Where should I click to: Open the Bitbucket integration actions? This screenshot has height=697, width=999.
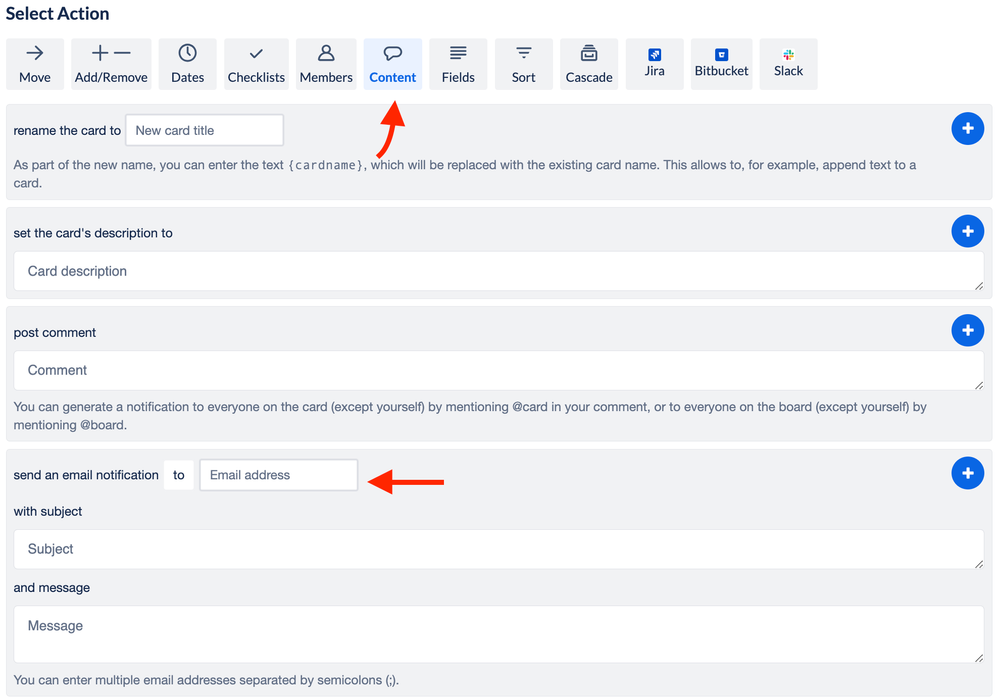tap(721, 63)
